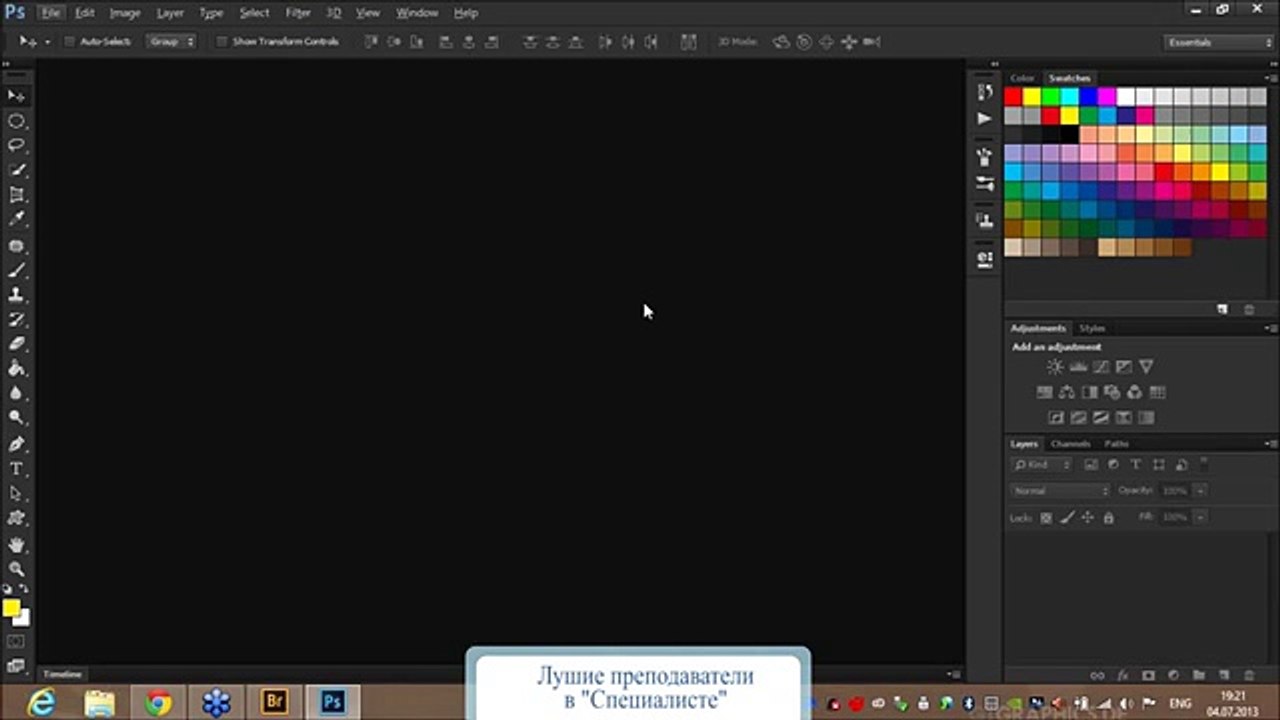This screenshot has width=1280, height=720.
Task: Open Google Chrome from the taskbar
Action: pos(158,703)
